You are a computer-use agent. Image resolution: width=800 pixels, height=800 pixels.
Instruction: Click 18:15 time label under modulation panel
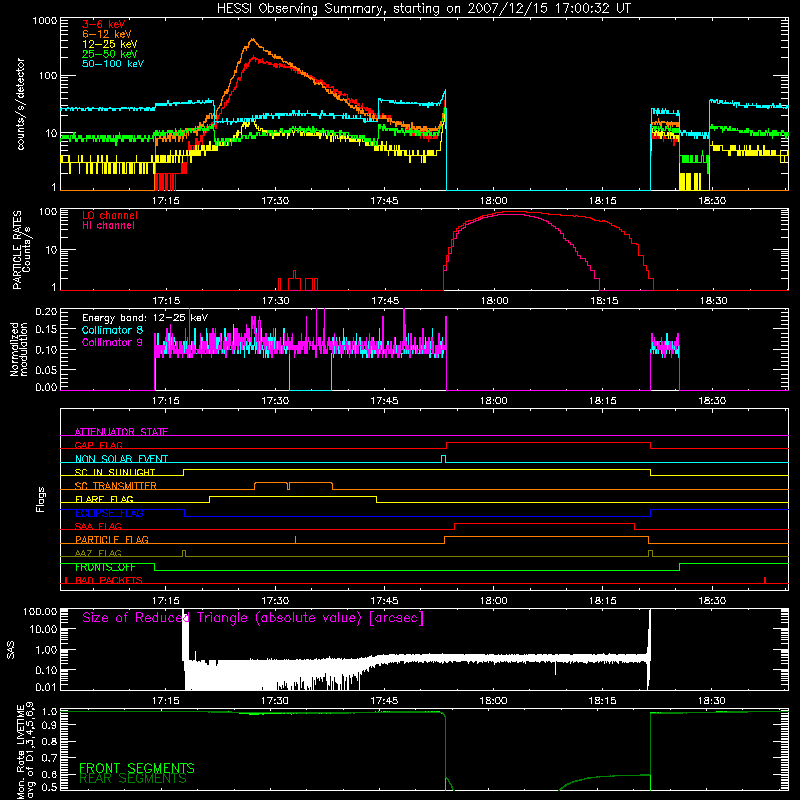(x=603, y=401)
